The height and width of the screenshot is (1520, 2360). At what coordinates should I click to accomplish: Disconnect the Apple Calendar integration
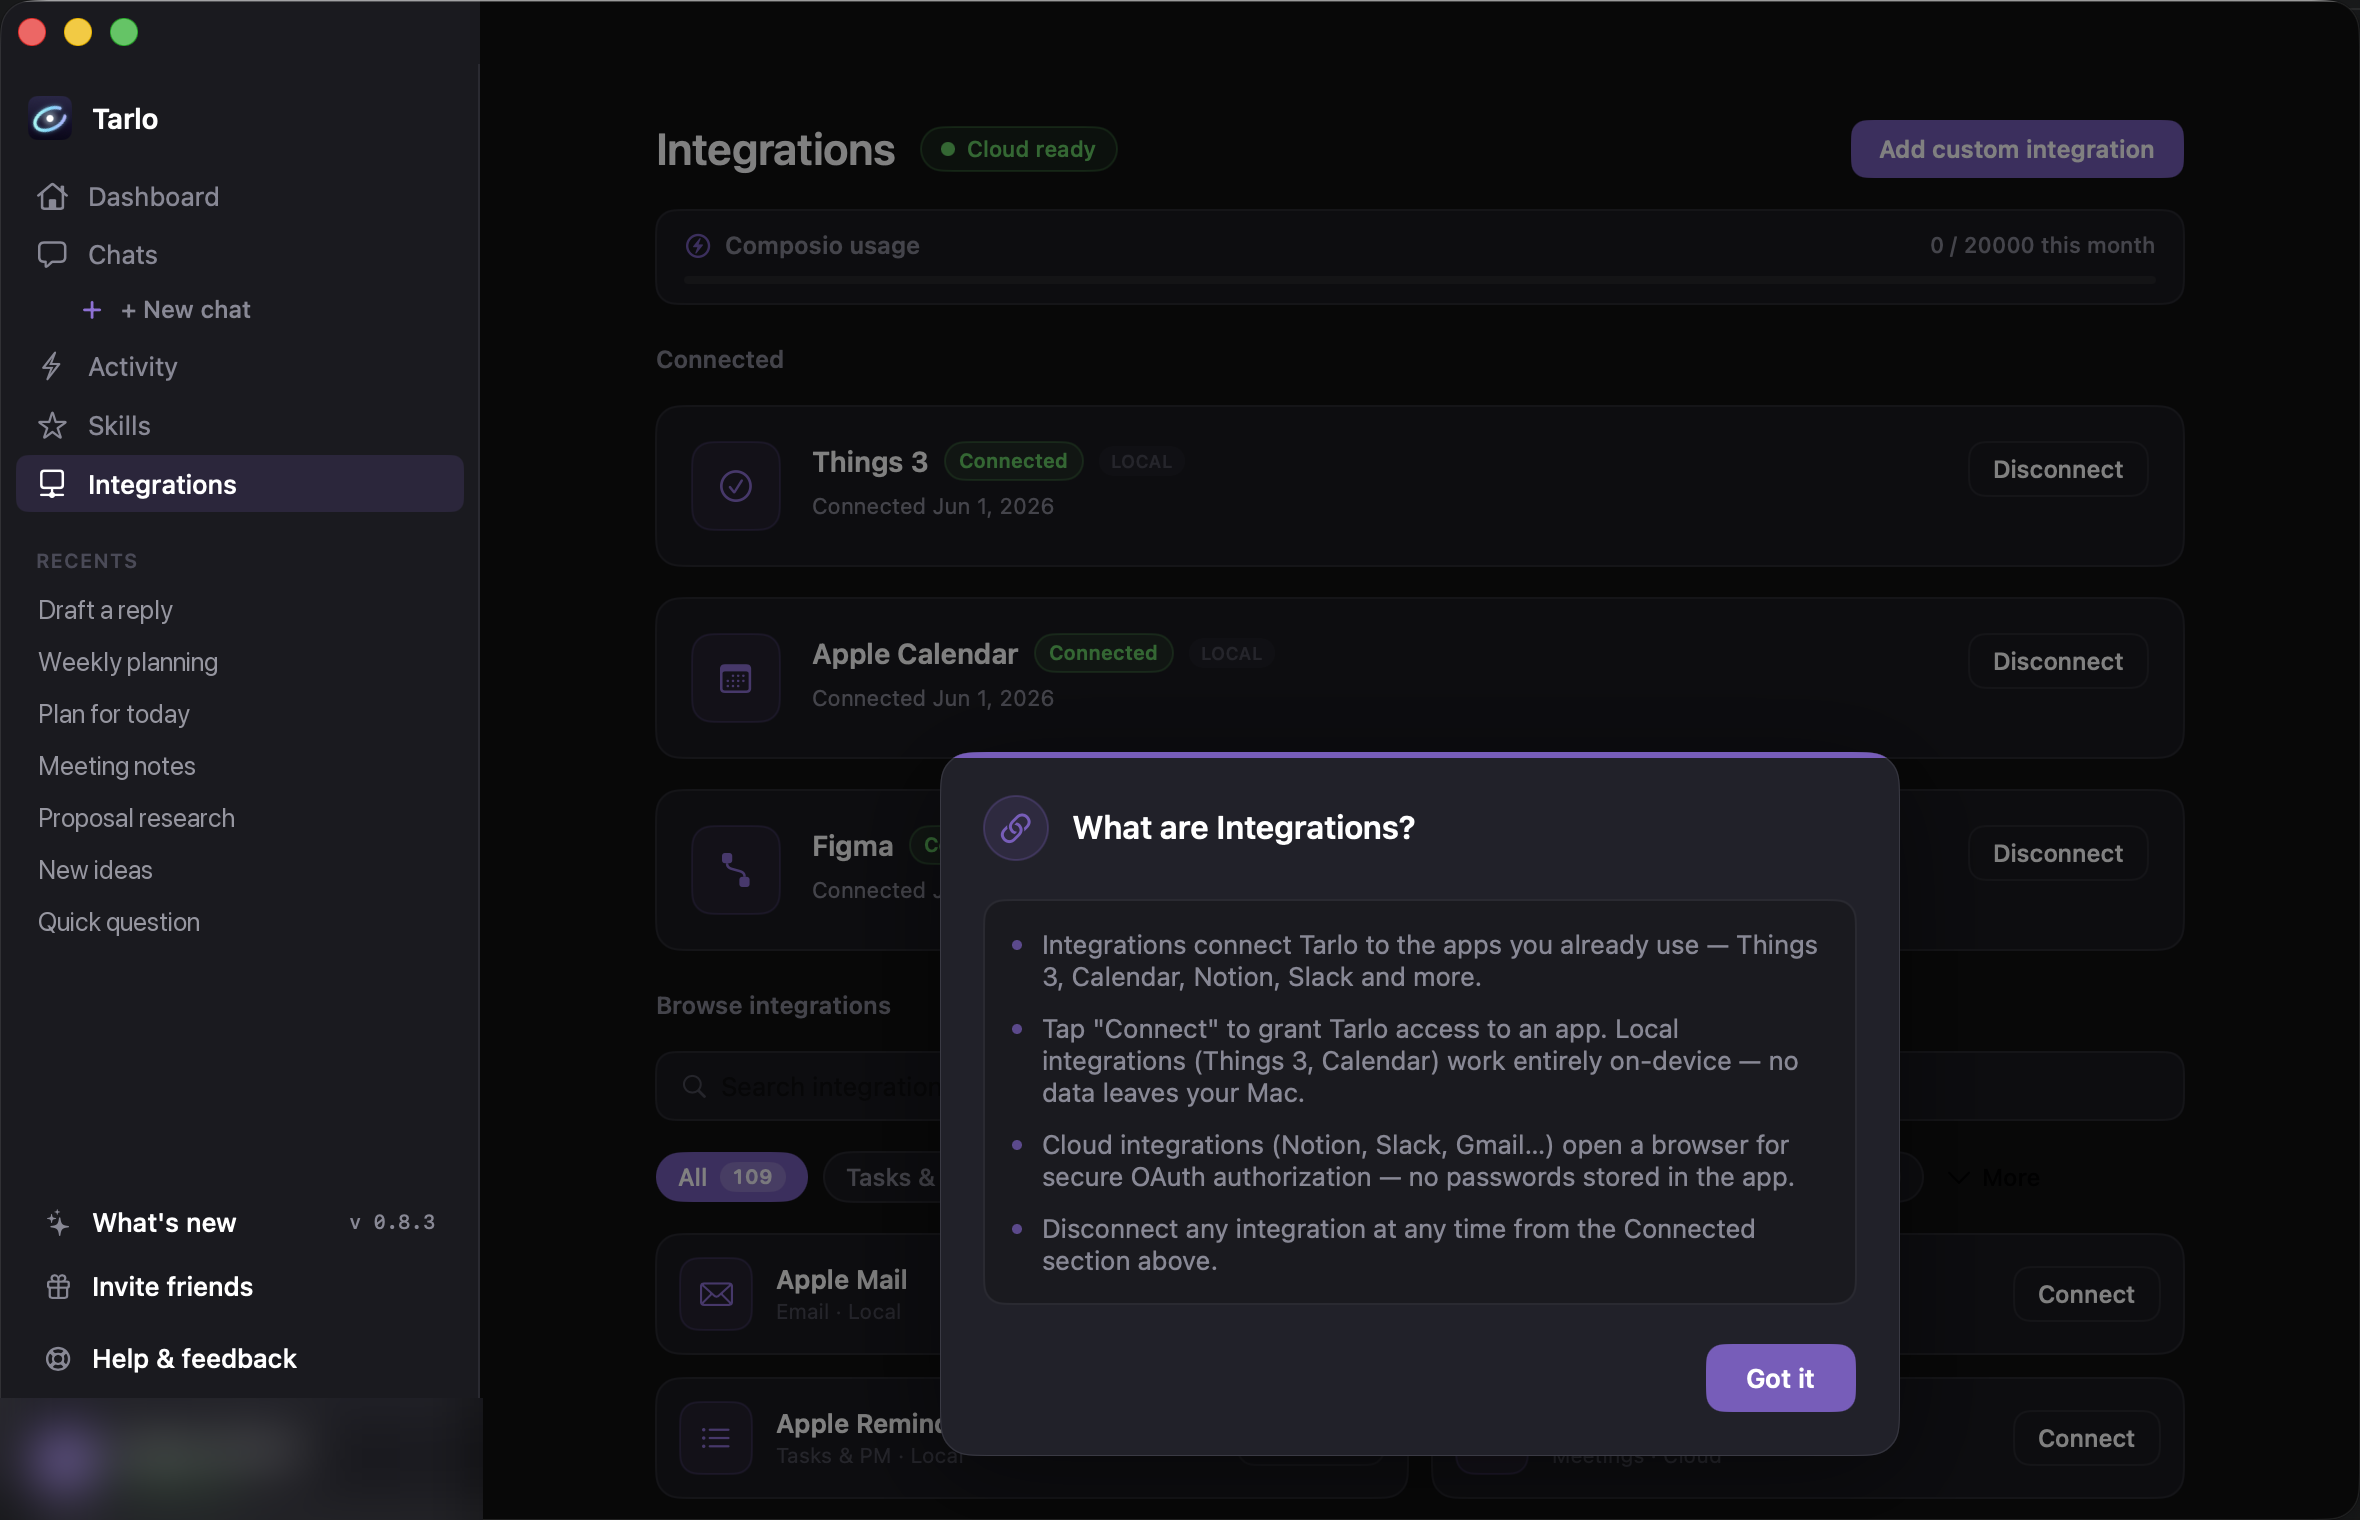point(2057,661)
